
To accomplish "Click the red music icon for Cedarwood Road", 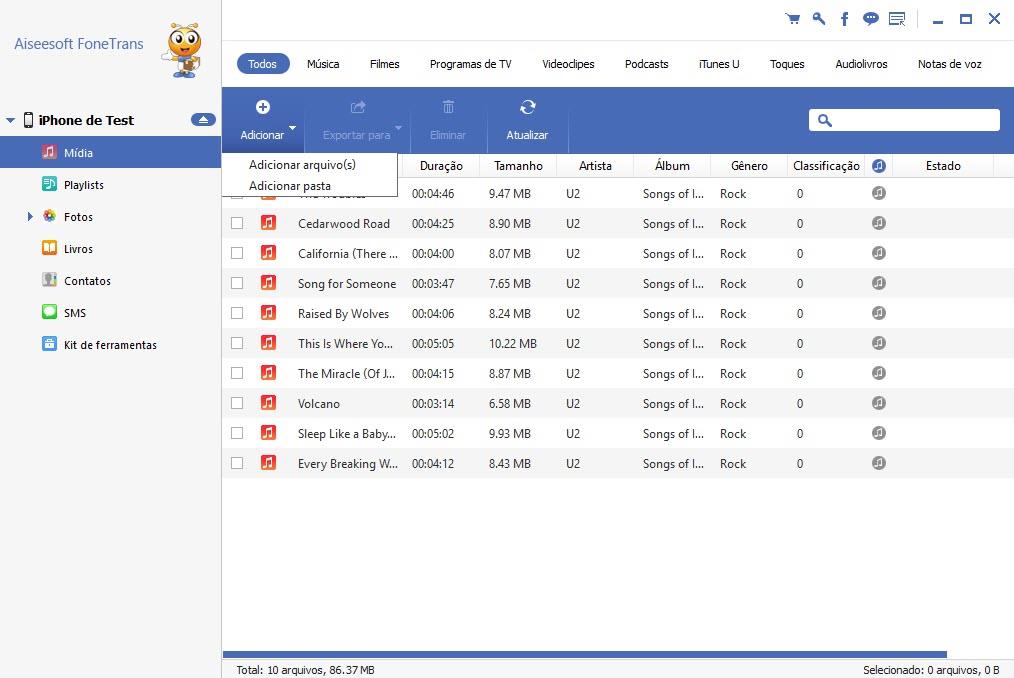I will coord(268,223).
